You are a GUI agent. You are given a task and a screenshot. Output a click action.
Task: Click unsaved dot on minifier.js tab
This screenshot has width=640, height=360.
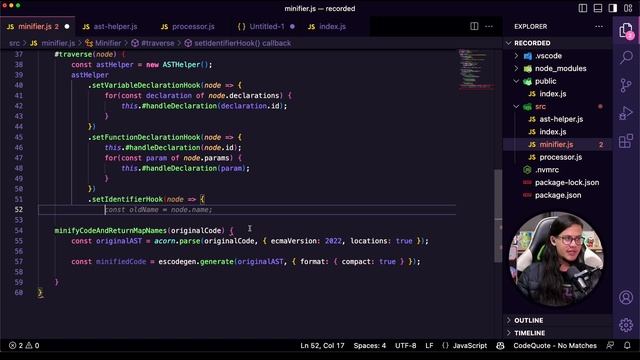click(67, 27)
